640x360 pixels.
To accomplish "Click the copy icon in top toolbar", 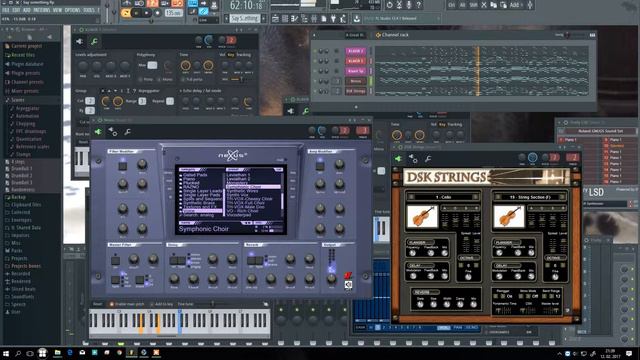I will point(493,5).
